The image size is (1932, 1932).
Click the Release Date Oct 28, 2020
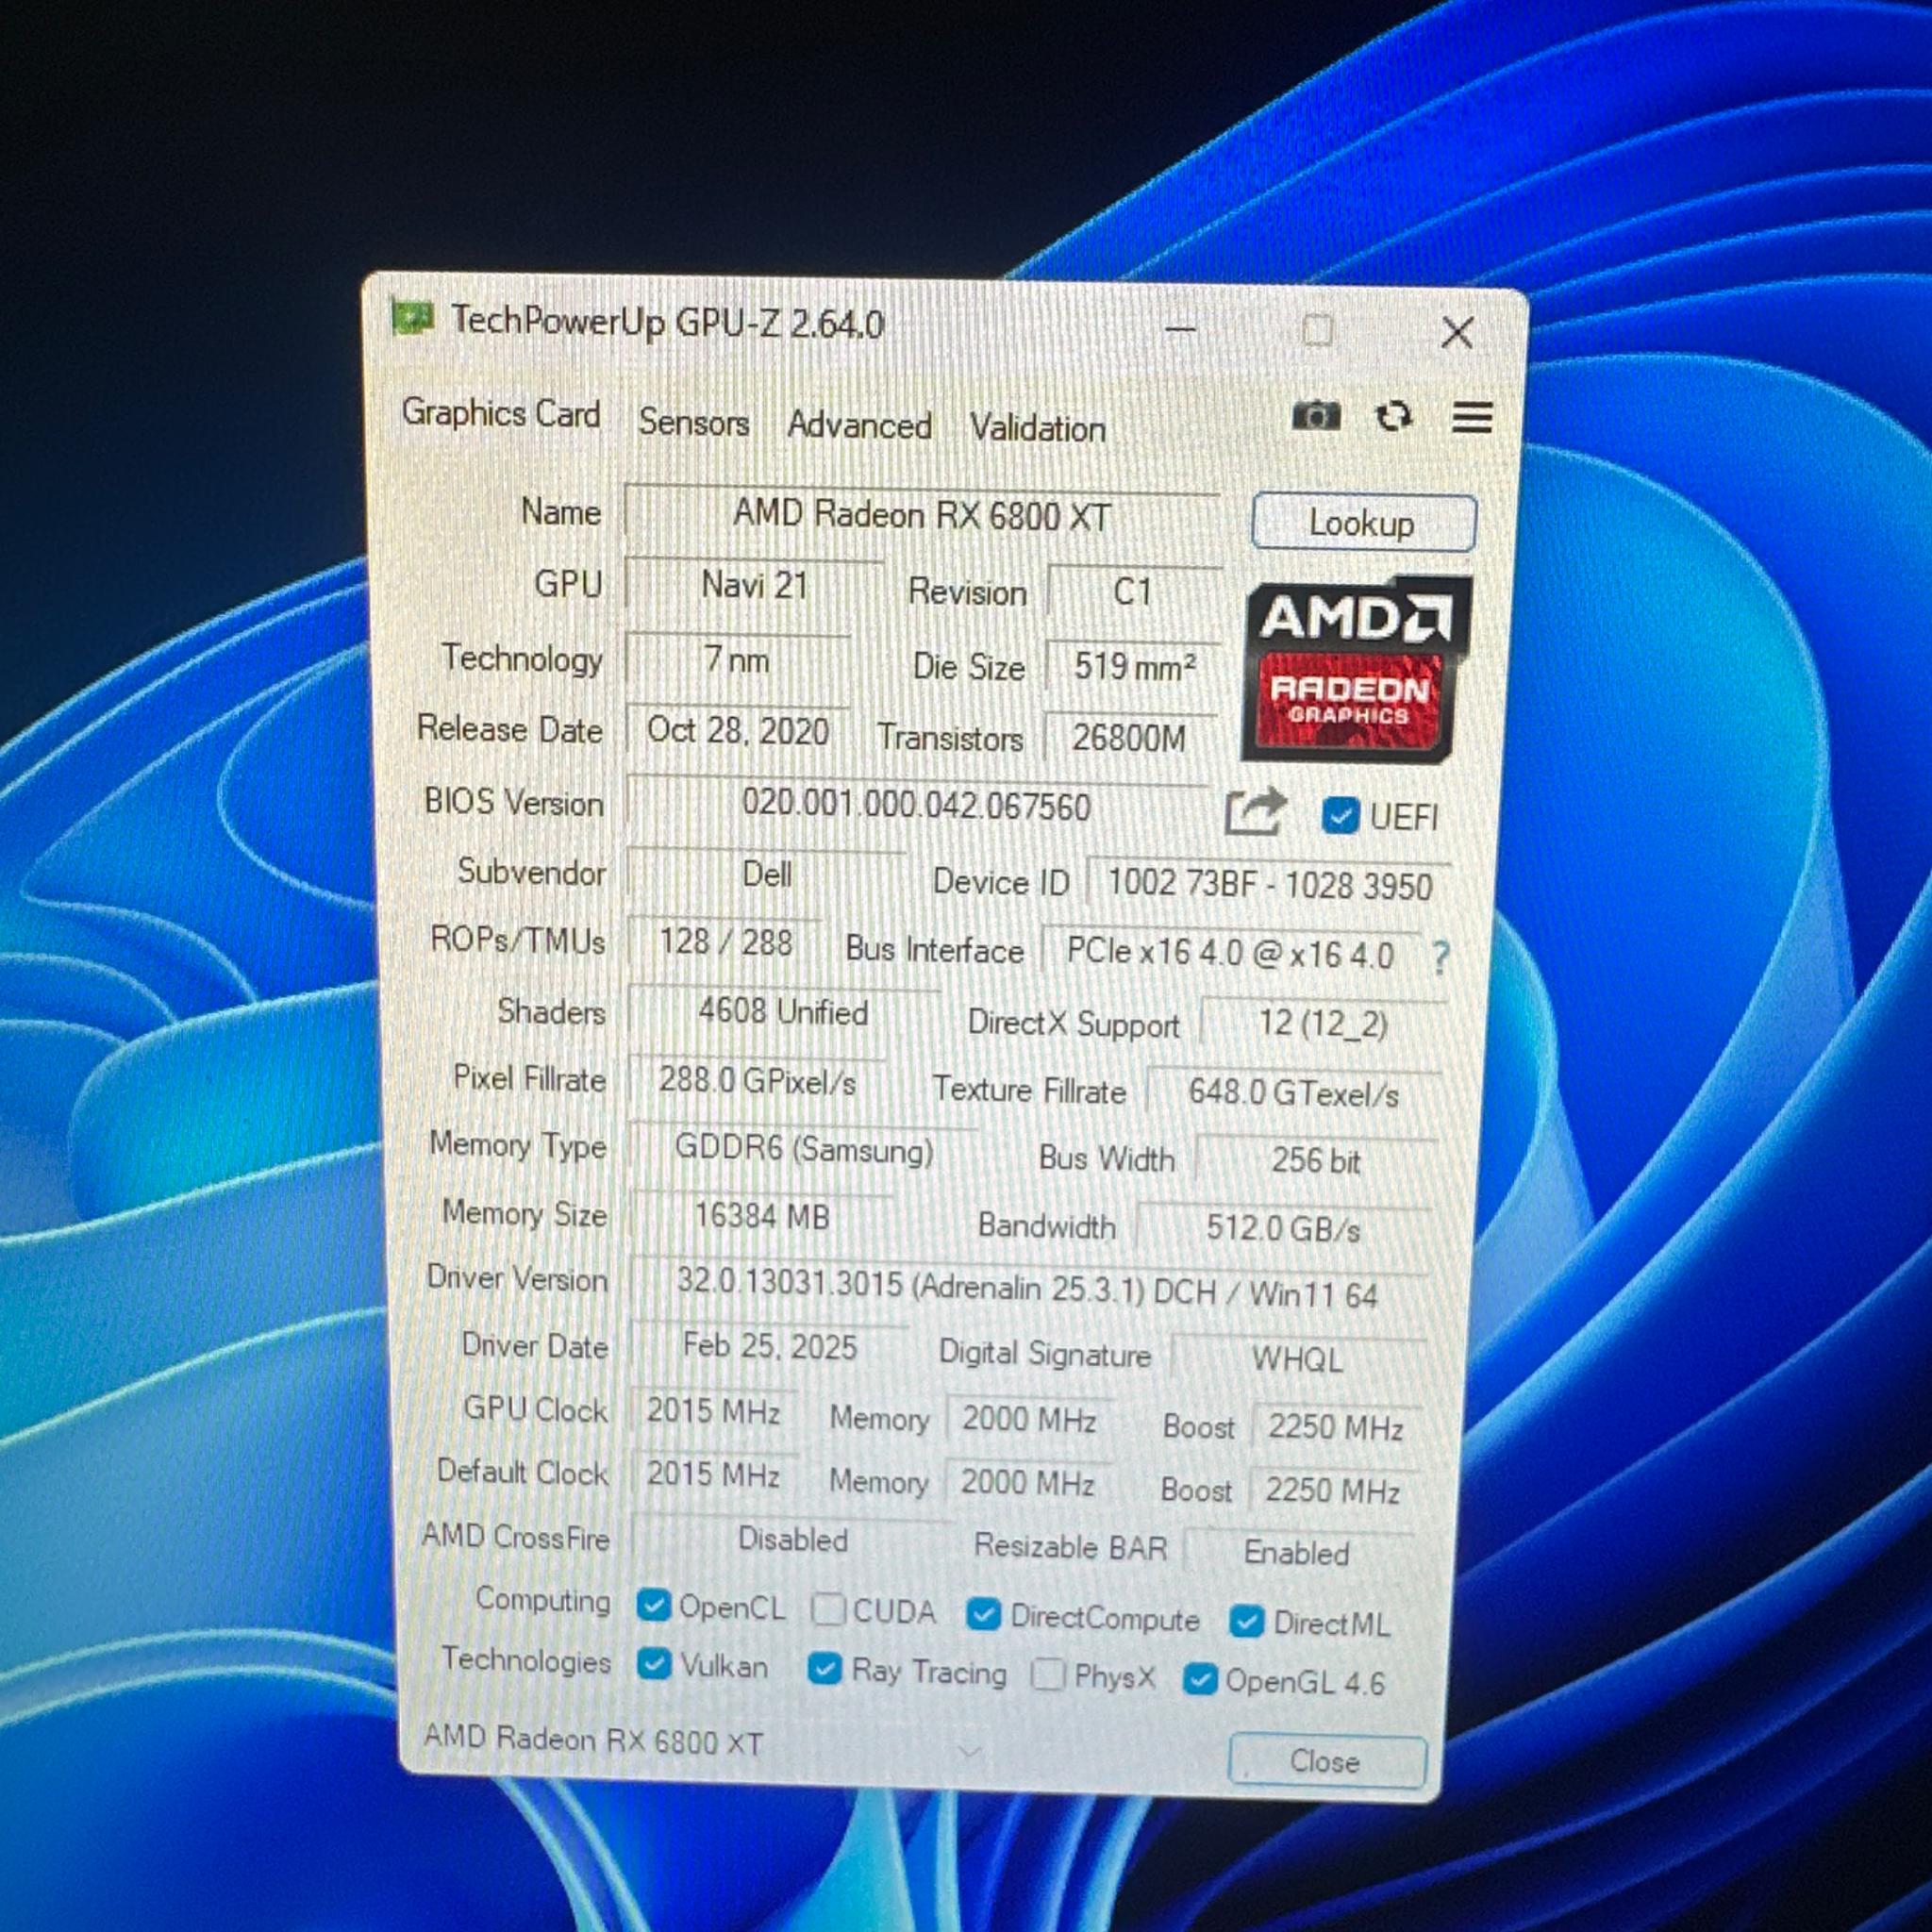point(738,730)
